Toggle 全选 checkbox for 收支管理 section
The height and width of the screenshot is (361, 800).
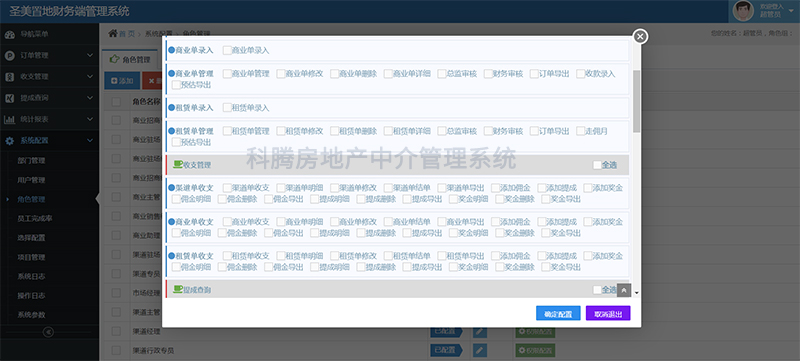coord(597,165)
